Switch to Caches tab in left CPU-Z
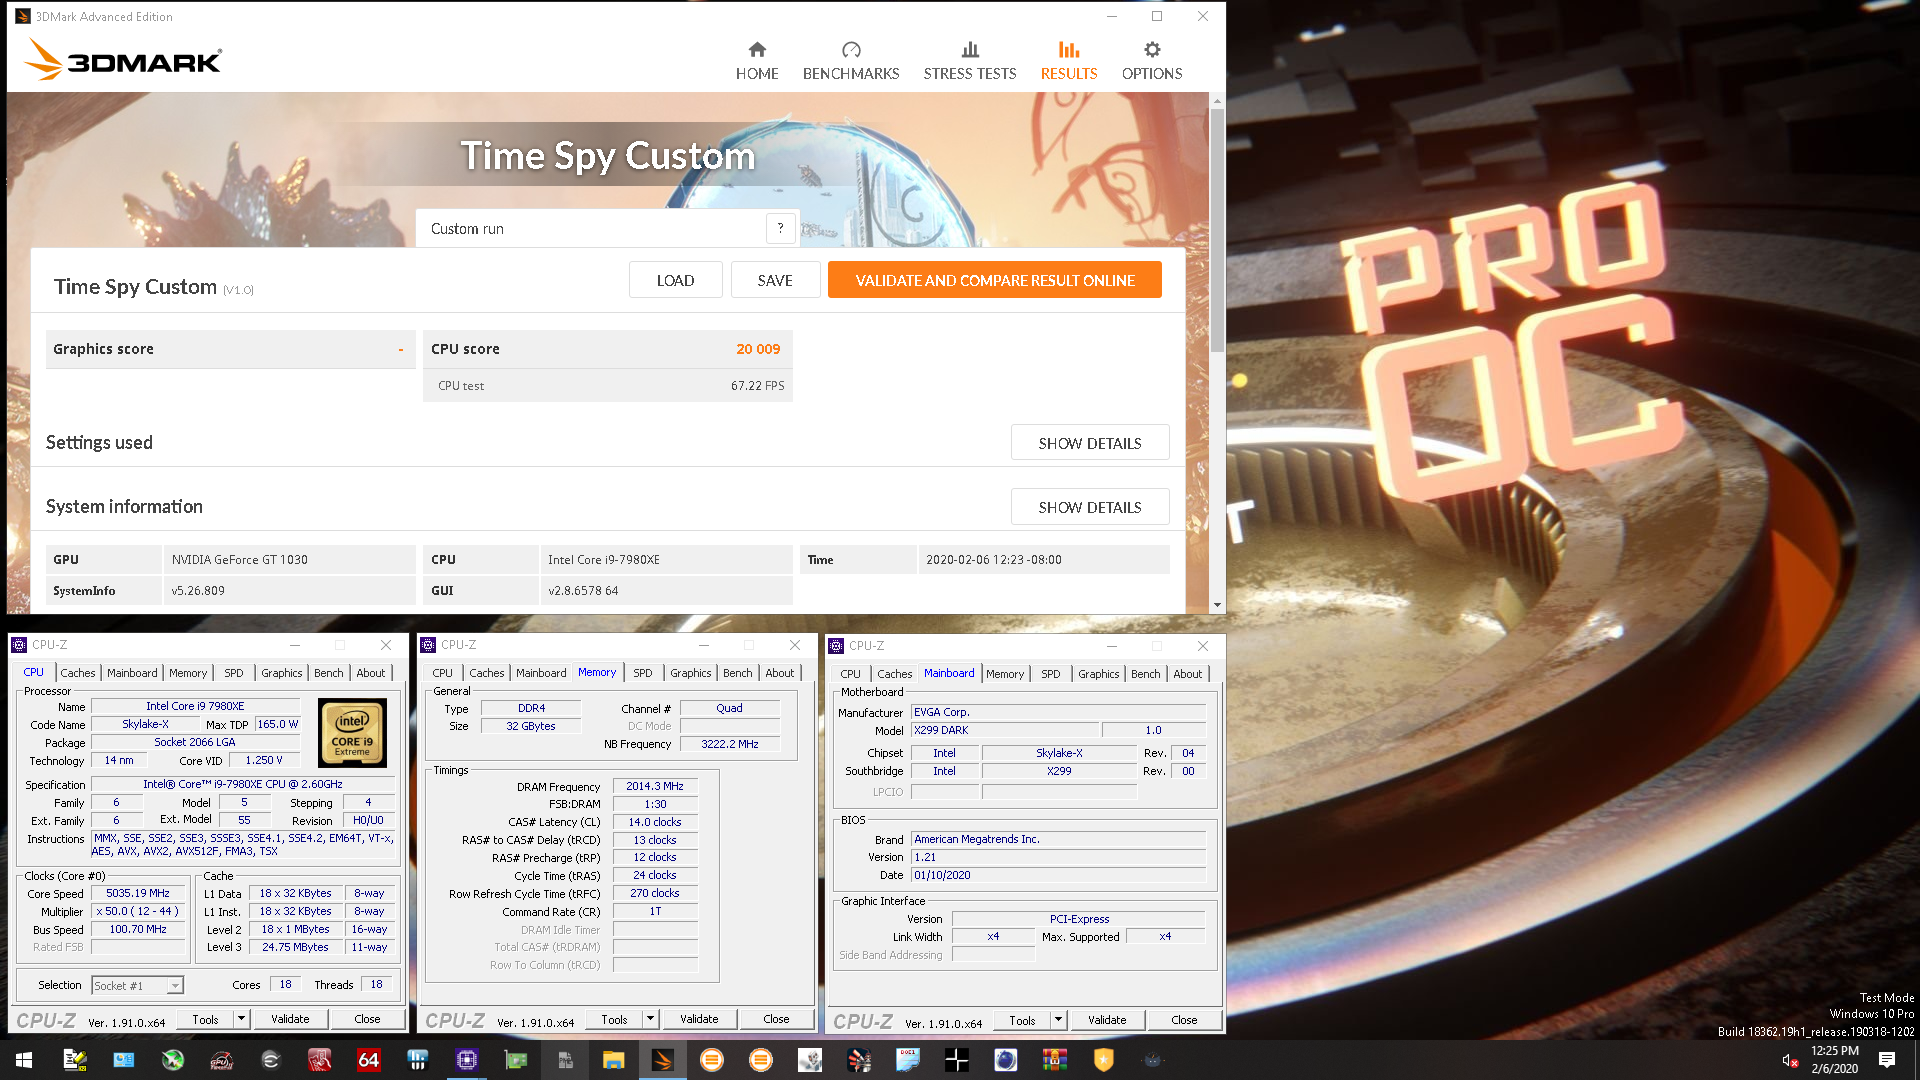Image resolution: width=1920 pixels, height=1080 pixels. tap(77, 673)
